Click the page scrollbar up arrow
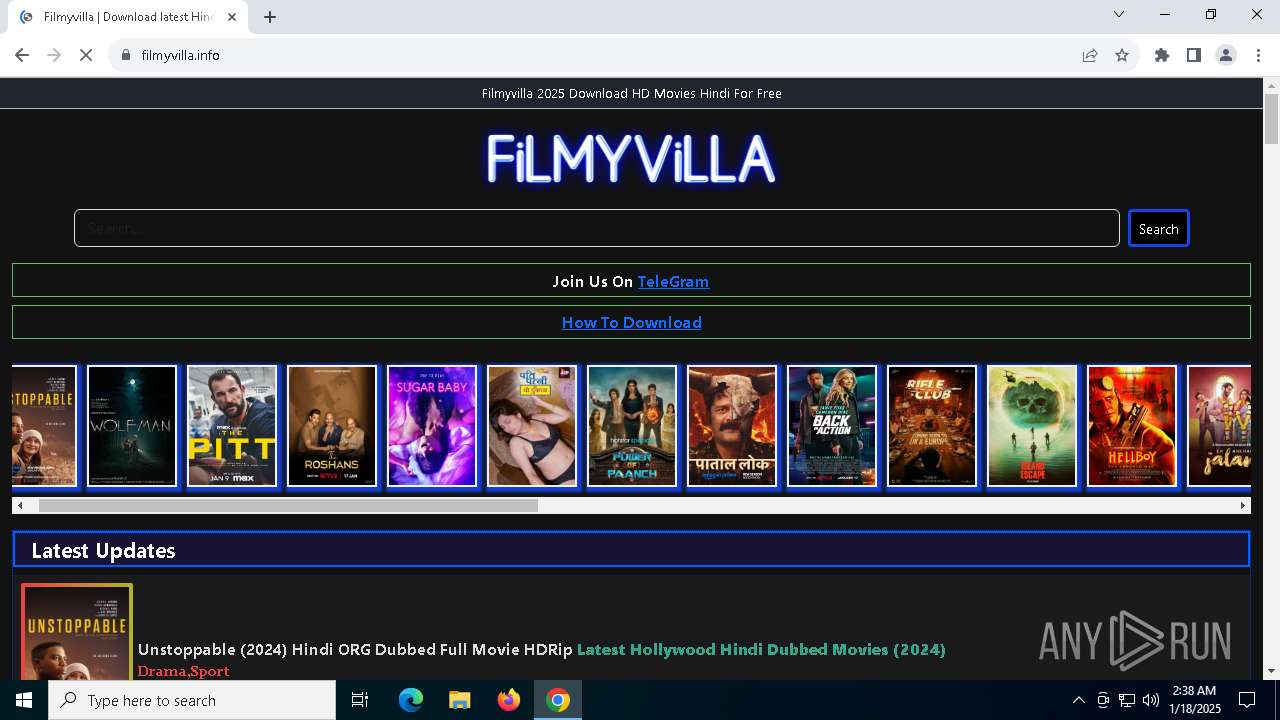This screenshot has height=720, width=1280. [x=1271, y=86]
